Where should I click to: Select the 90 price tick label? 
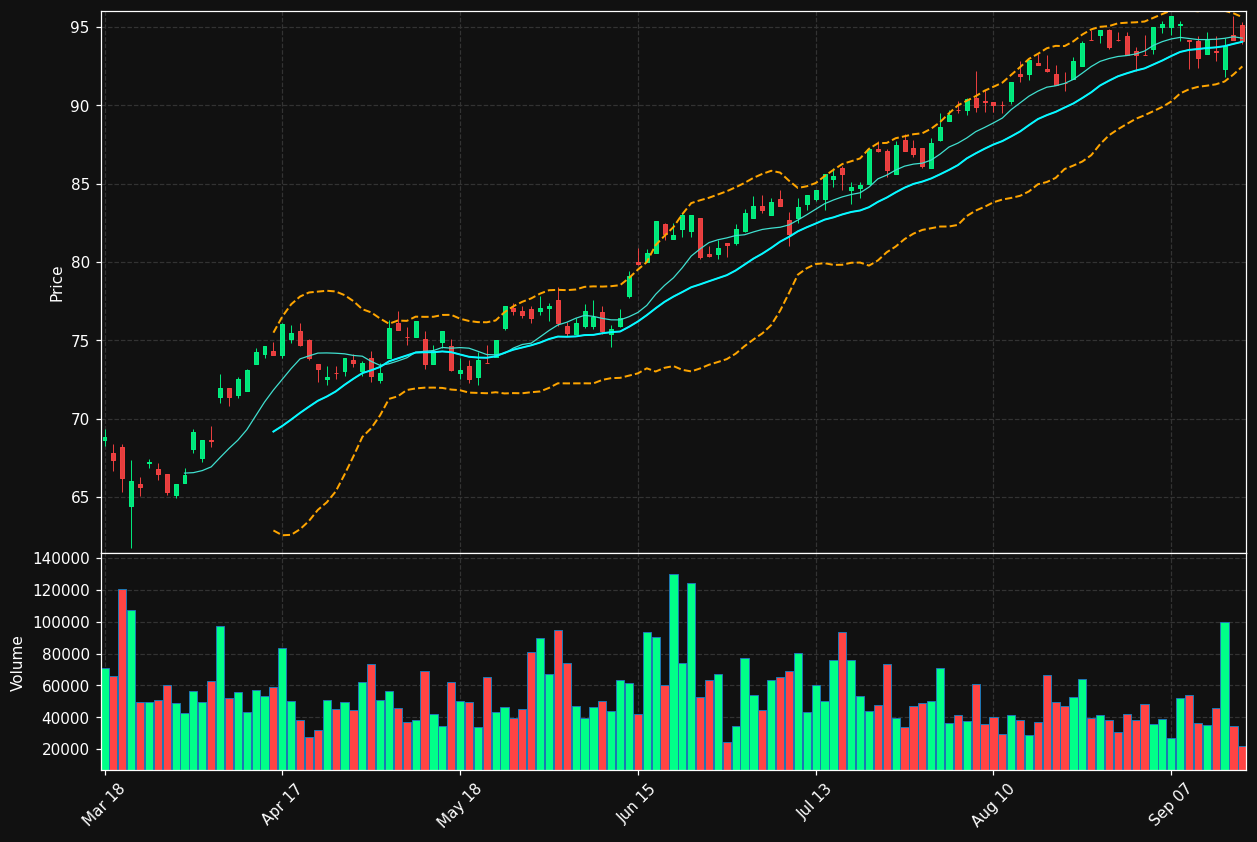click(80, 106)
